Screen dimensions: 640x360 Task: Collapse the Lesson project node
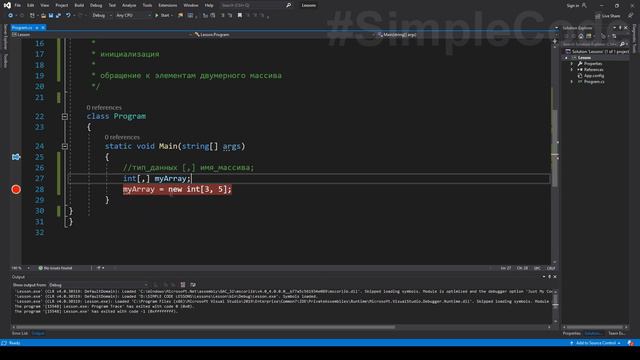(x=566, y=58)
